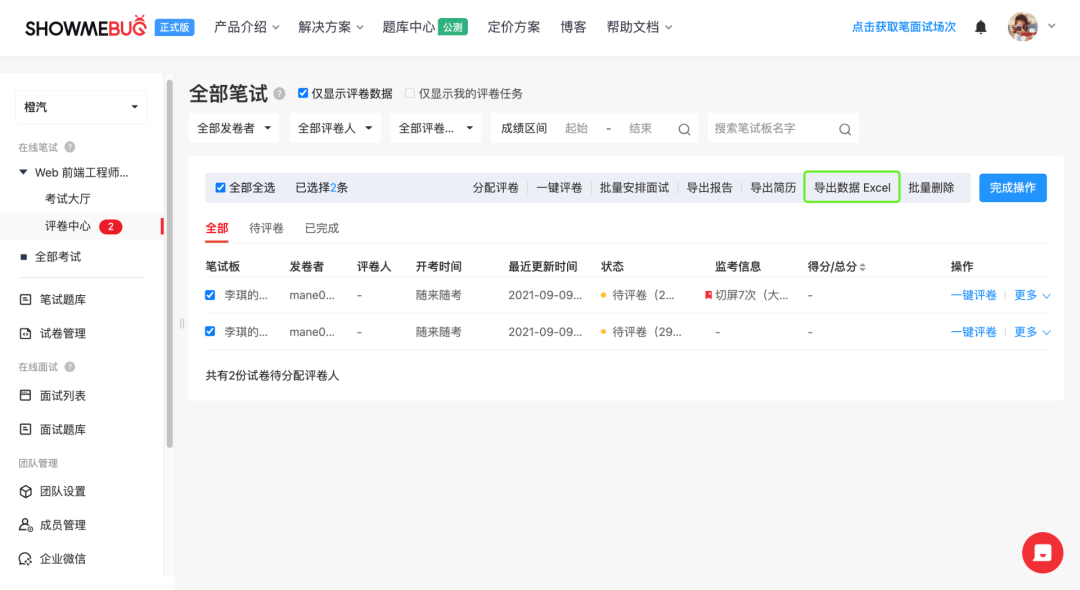Click the 完成操作 button
Image resolution: width=1080 pixels, height=590 pixels.
[1012, 188]
